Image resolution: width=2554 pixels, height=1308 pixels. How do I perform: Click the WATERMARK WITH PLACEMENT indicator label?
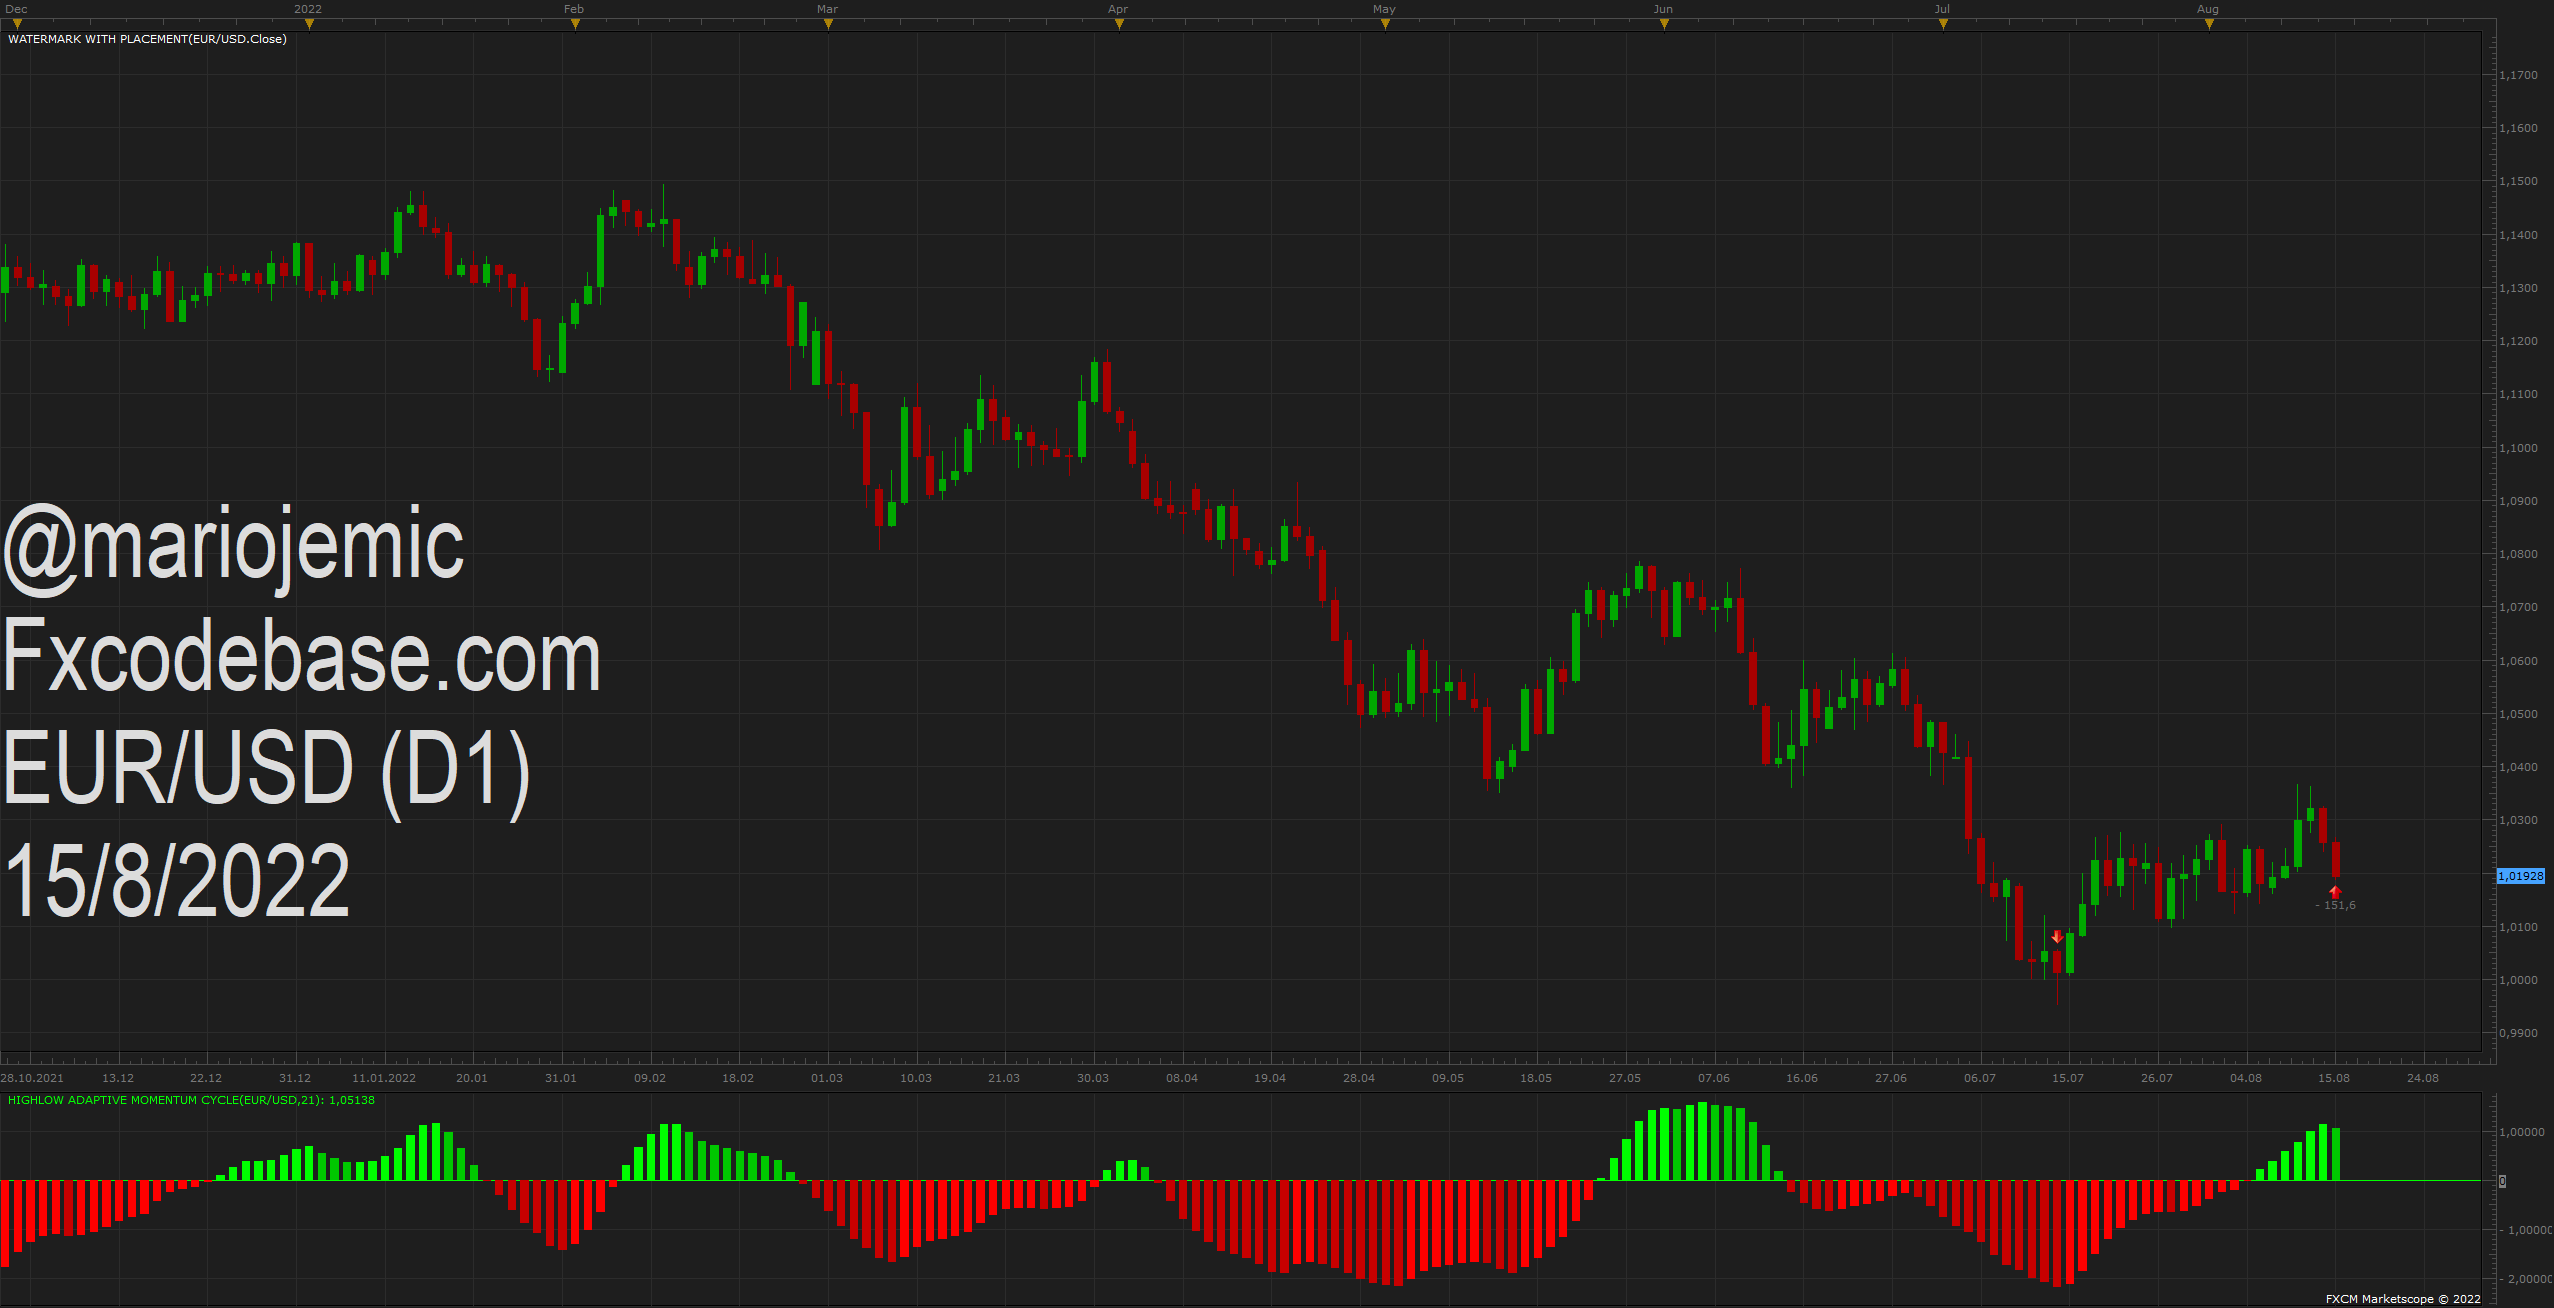pyautogui.click(x=147, y=39)
